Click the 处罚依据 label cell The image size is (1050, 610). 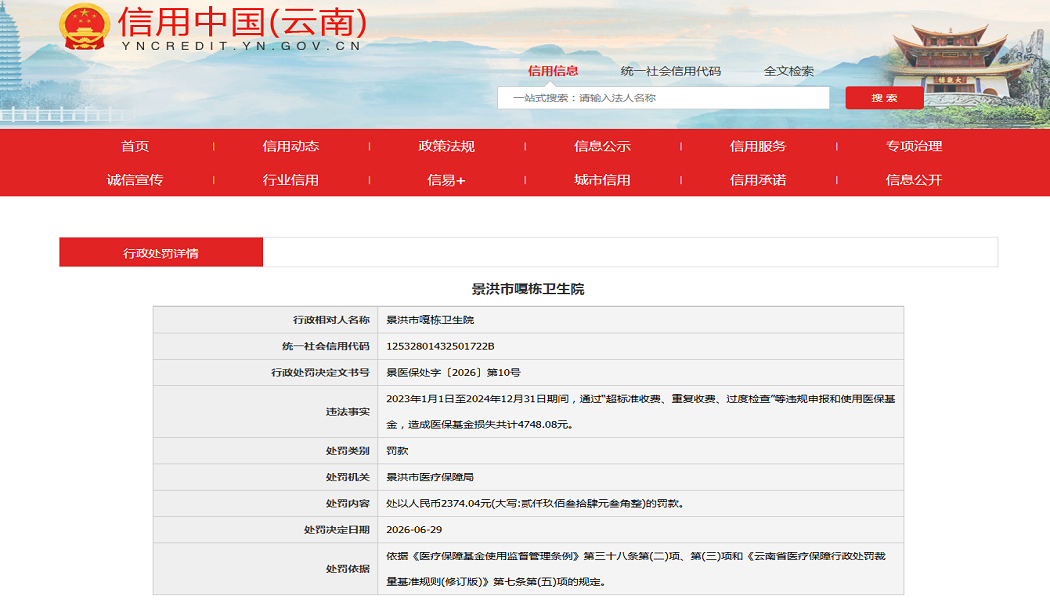(266, 568)
